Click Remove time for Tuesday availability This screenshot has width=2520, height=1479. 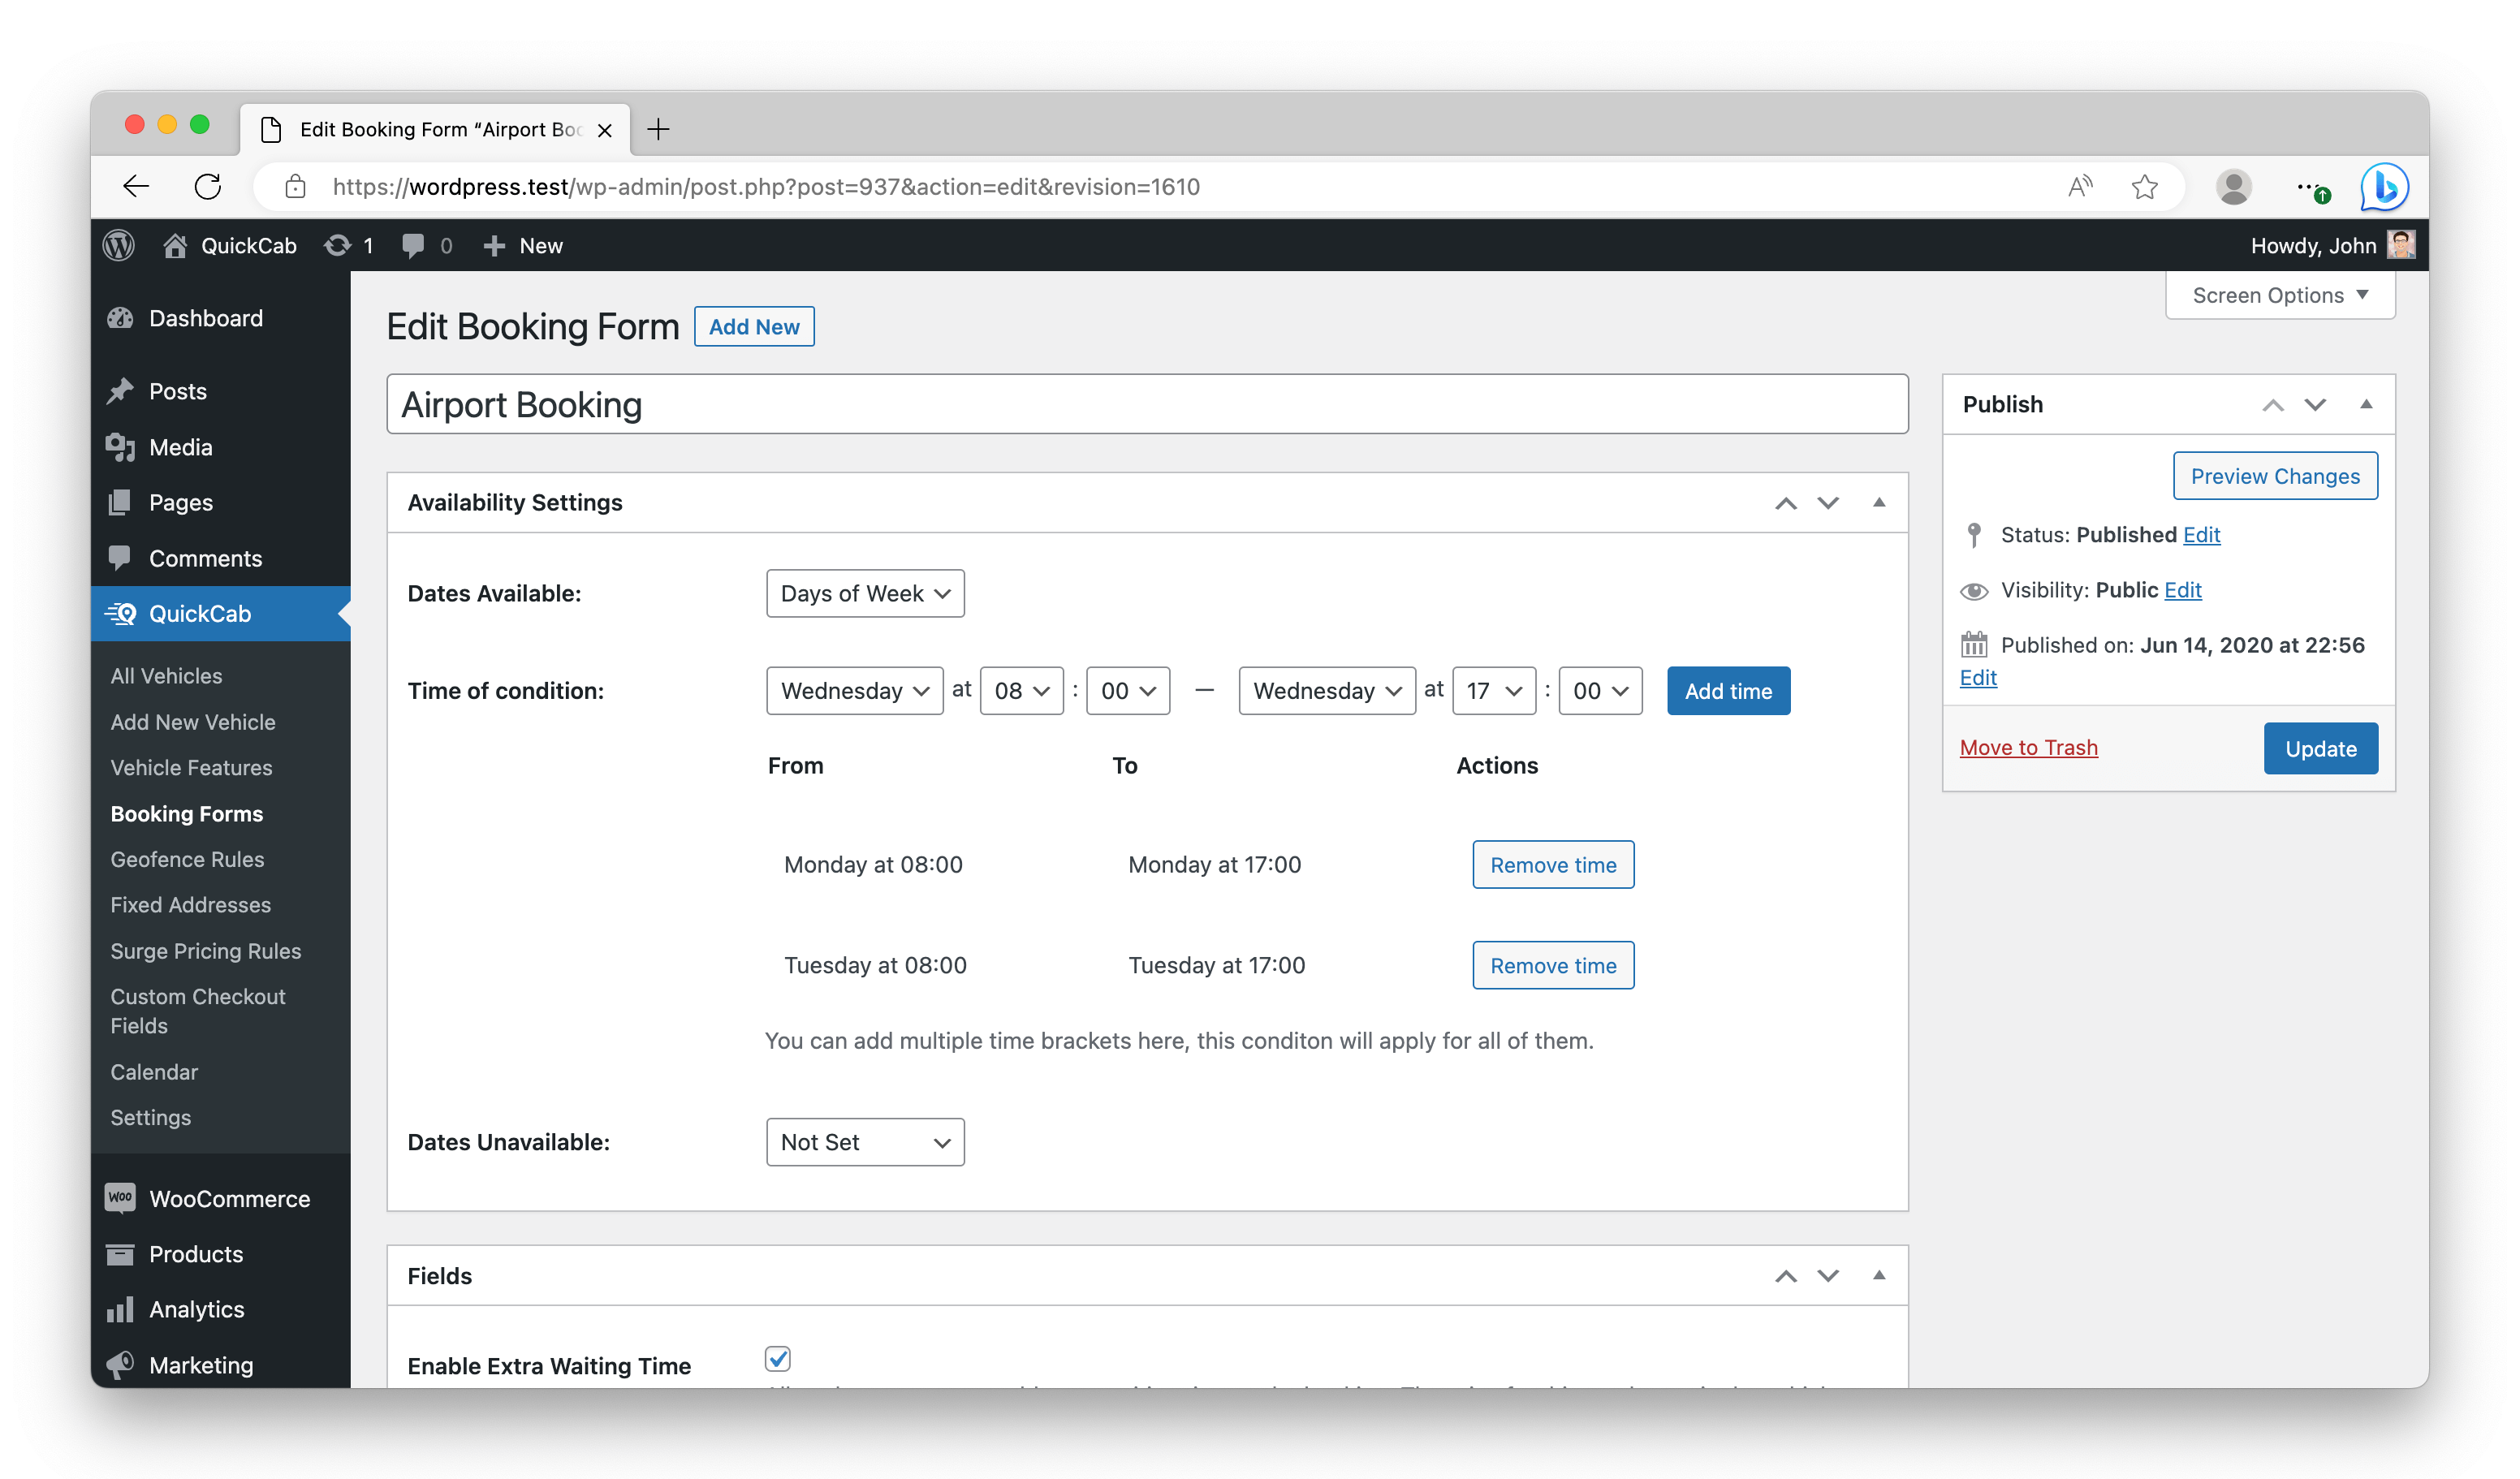click(x=1551, y=965)
